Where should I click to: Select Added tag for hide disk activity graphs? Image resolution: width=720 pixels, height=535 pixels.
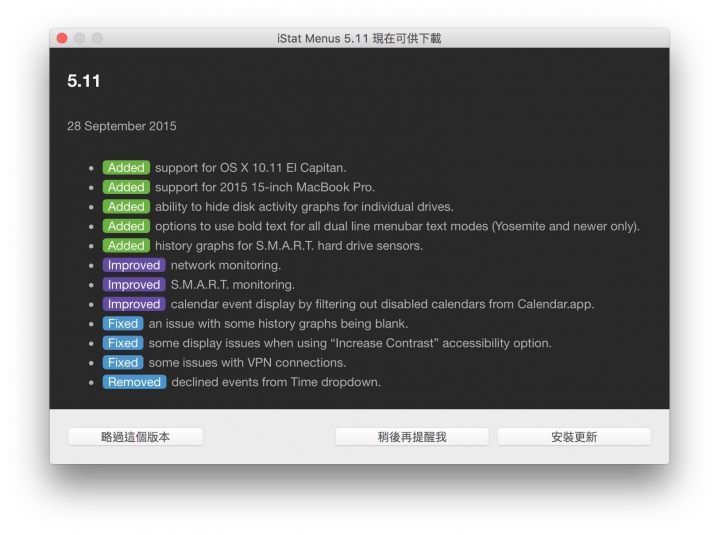click(126, 207)
